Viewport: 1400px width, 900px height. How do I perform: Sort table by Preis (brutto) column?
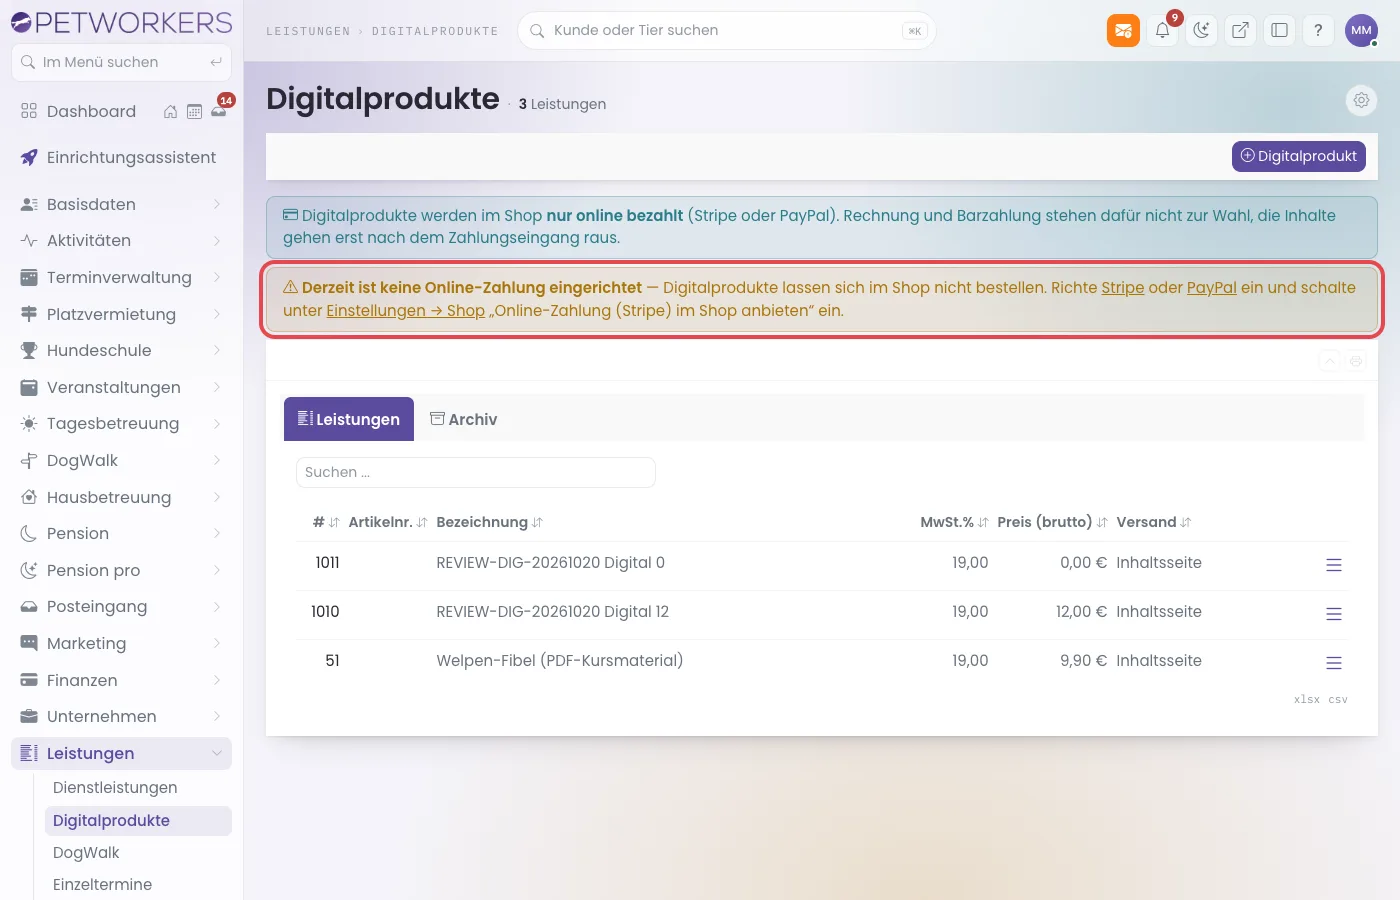1052,522
